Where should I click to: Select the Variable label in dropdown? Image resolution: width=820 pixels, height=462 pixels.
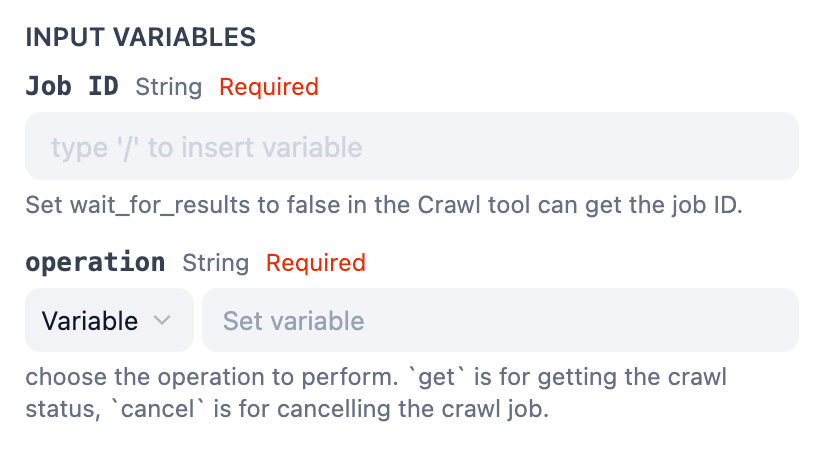pos(90,320)
